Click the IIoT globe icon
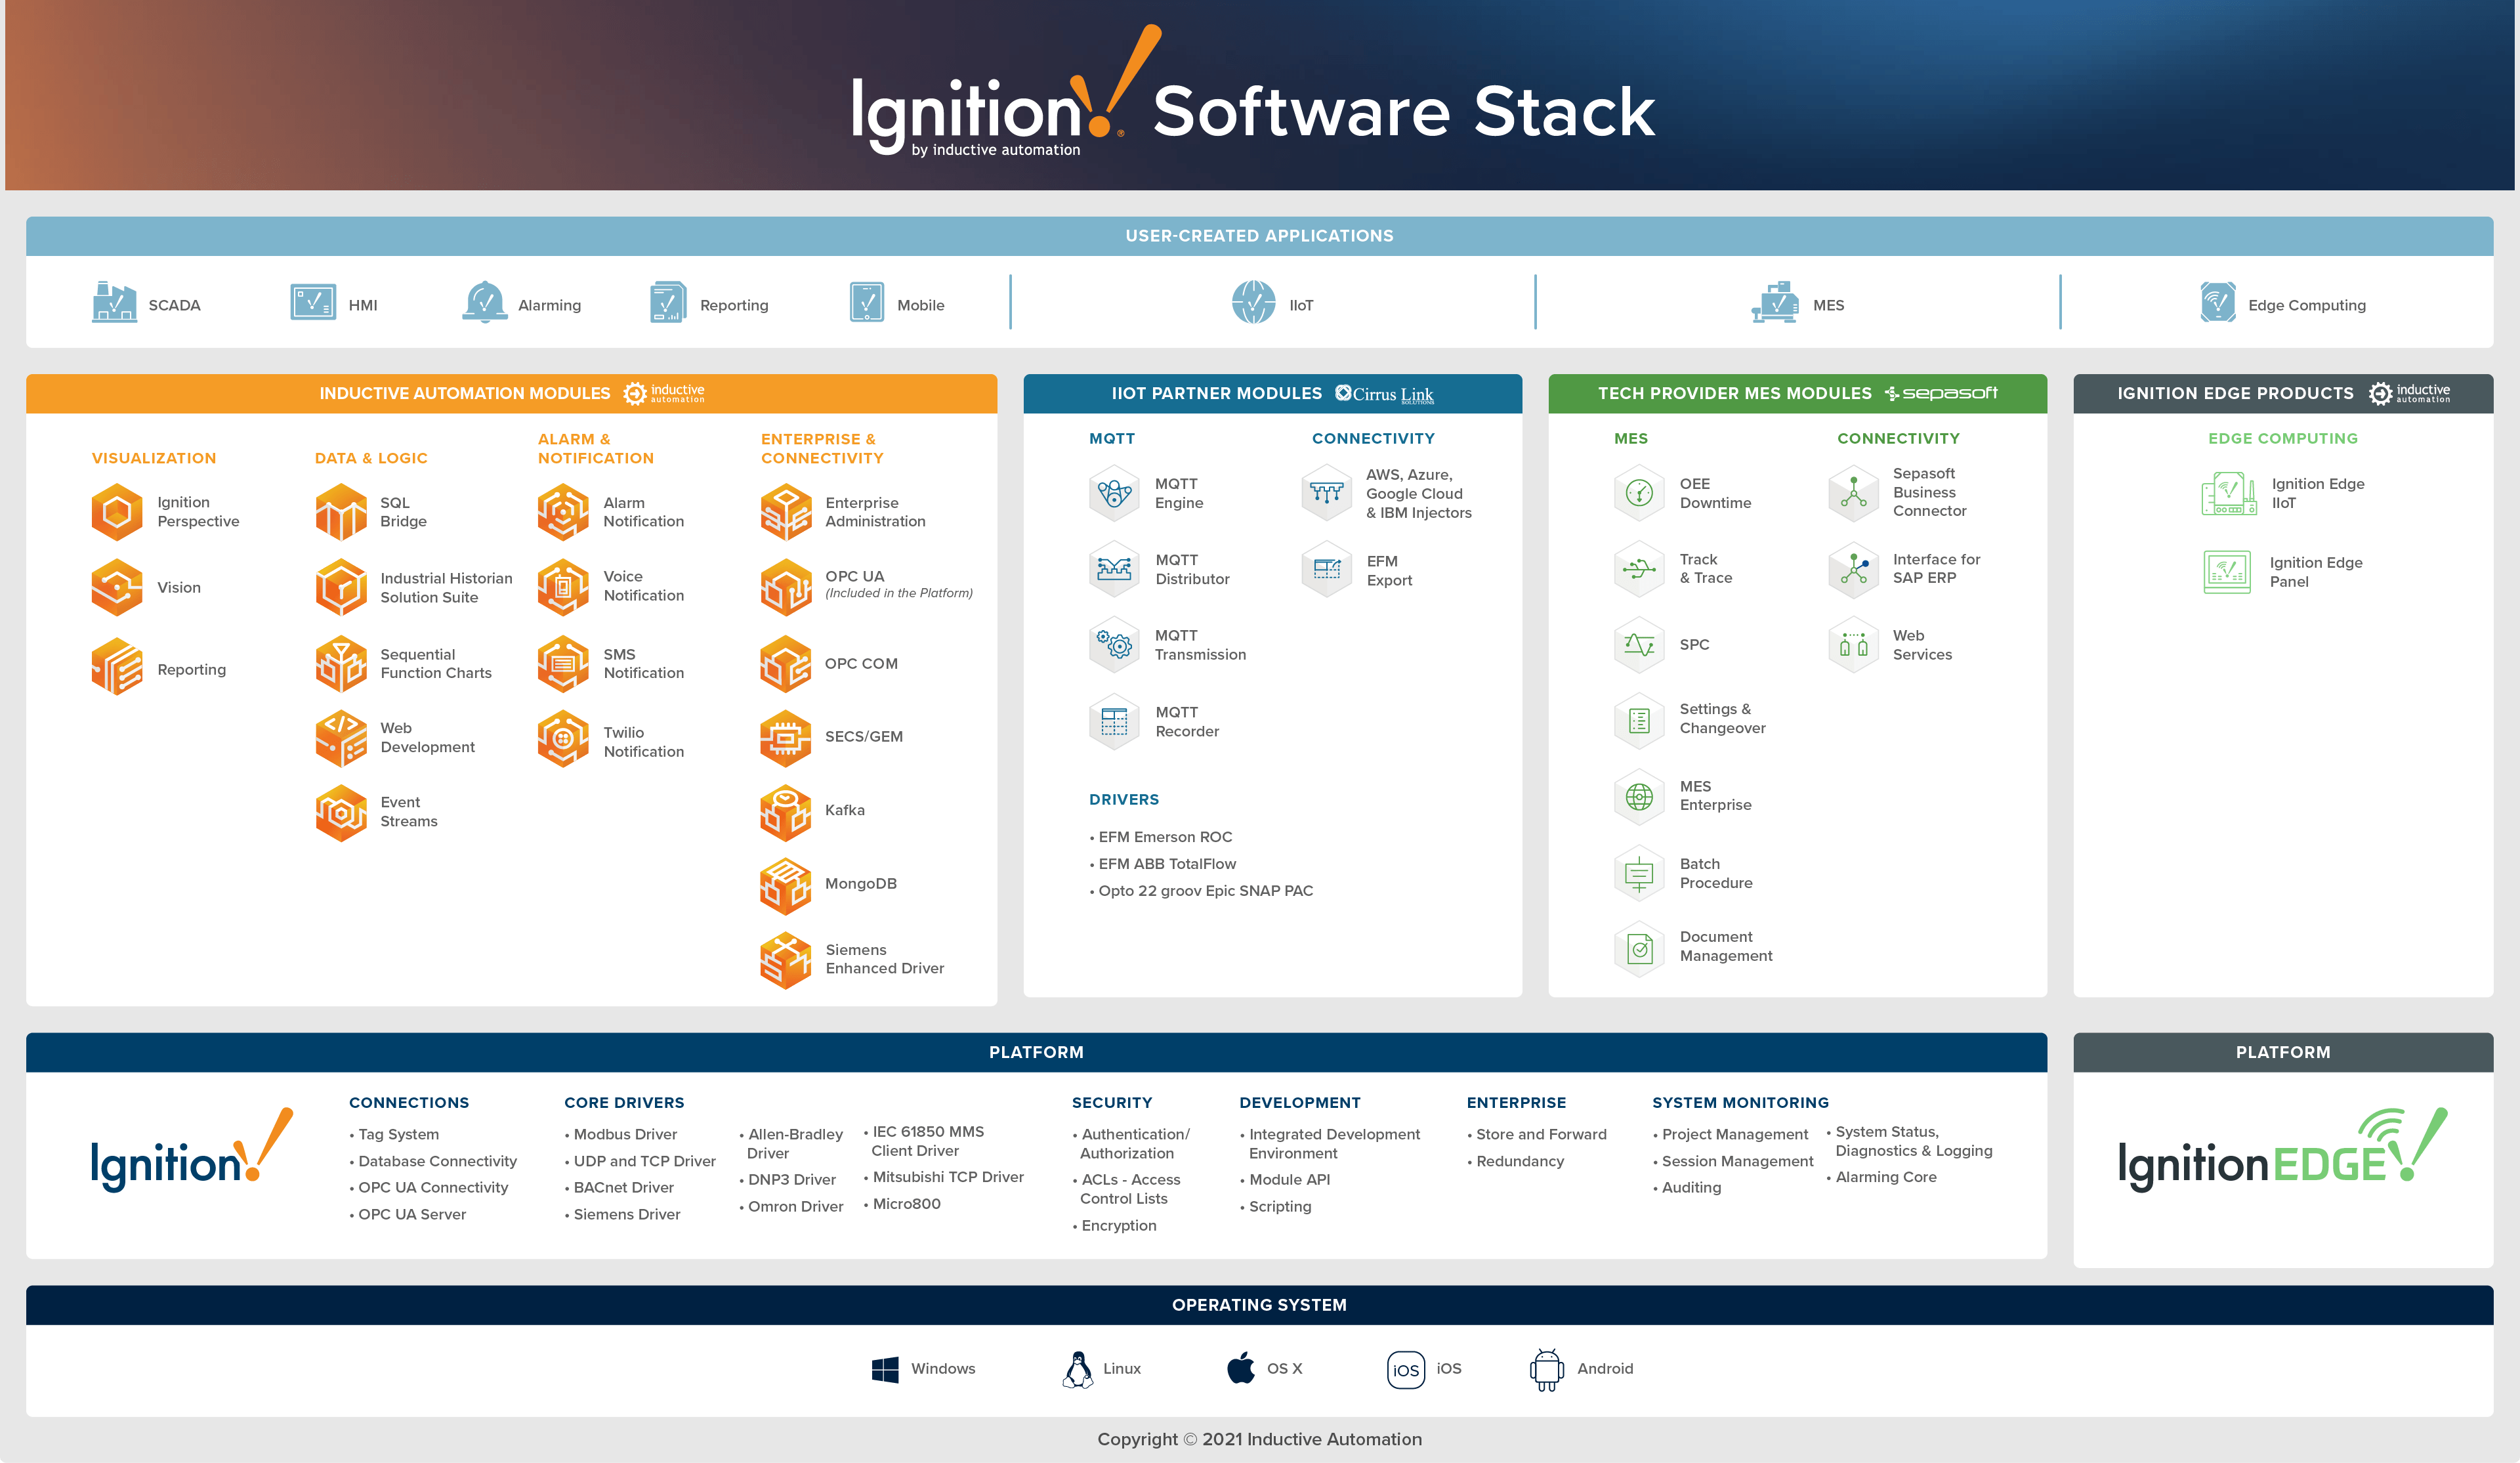Image resolution: width=2520 pixels, height=1463 pixels. (1254, 302)
